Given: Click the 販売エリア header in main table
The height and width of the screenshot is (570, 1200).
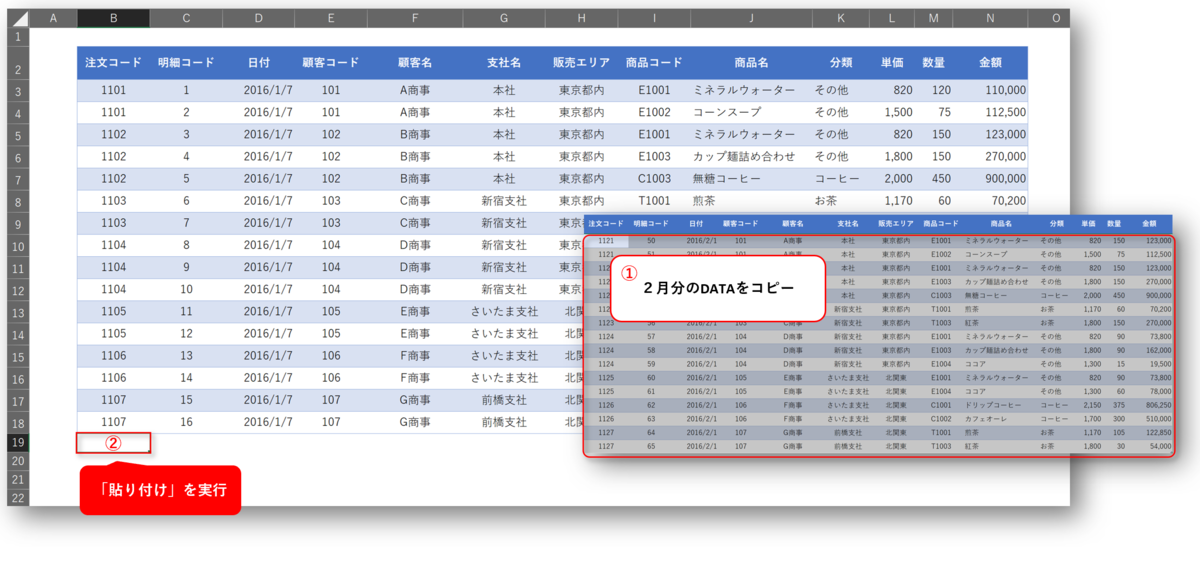Looking at the screenshot, I should pos(581,63).
